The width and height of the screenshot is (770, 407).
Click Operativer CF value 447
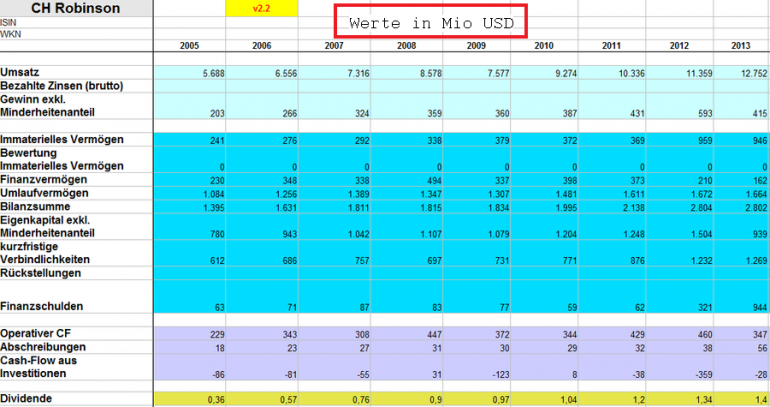[434, 335]
